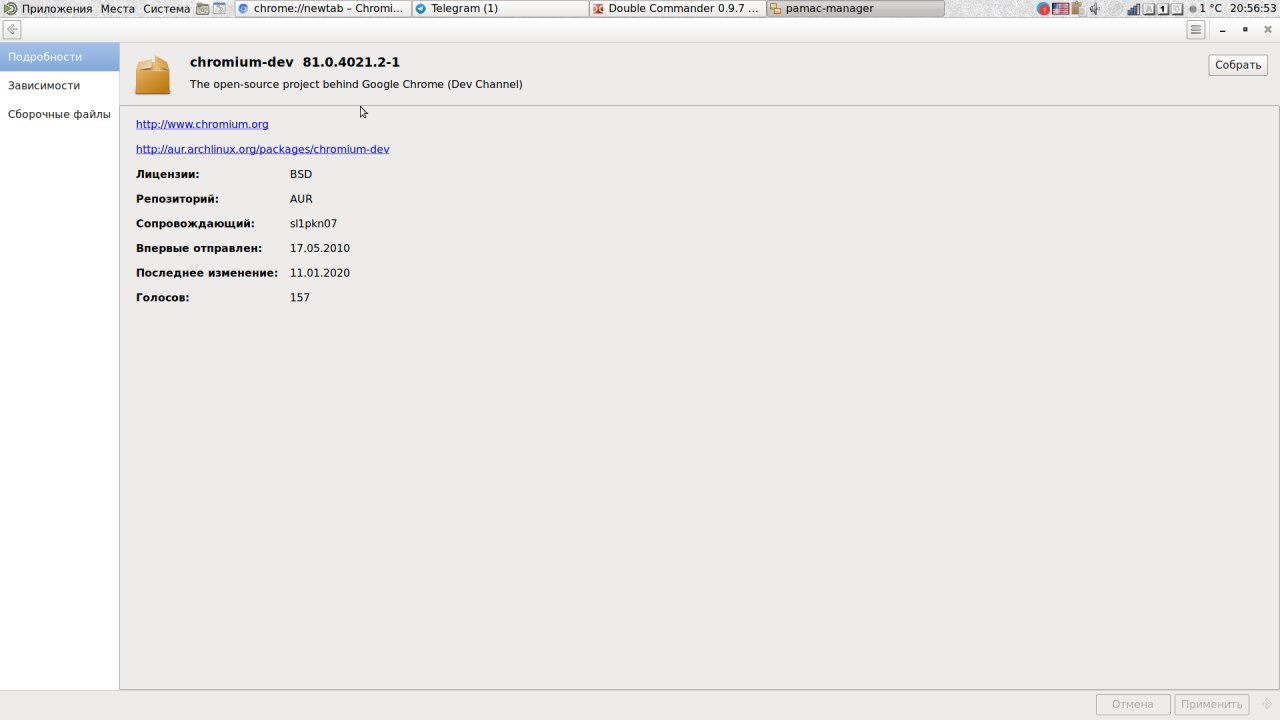Open the pamac hamburger menu
Viewport: 1280px width, 720px height.
pyautogui.click(x=1195, y=29)
